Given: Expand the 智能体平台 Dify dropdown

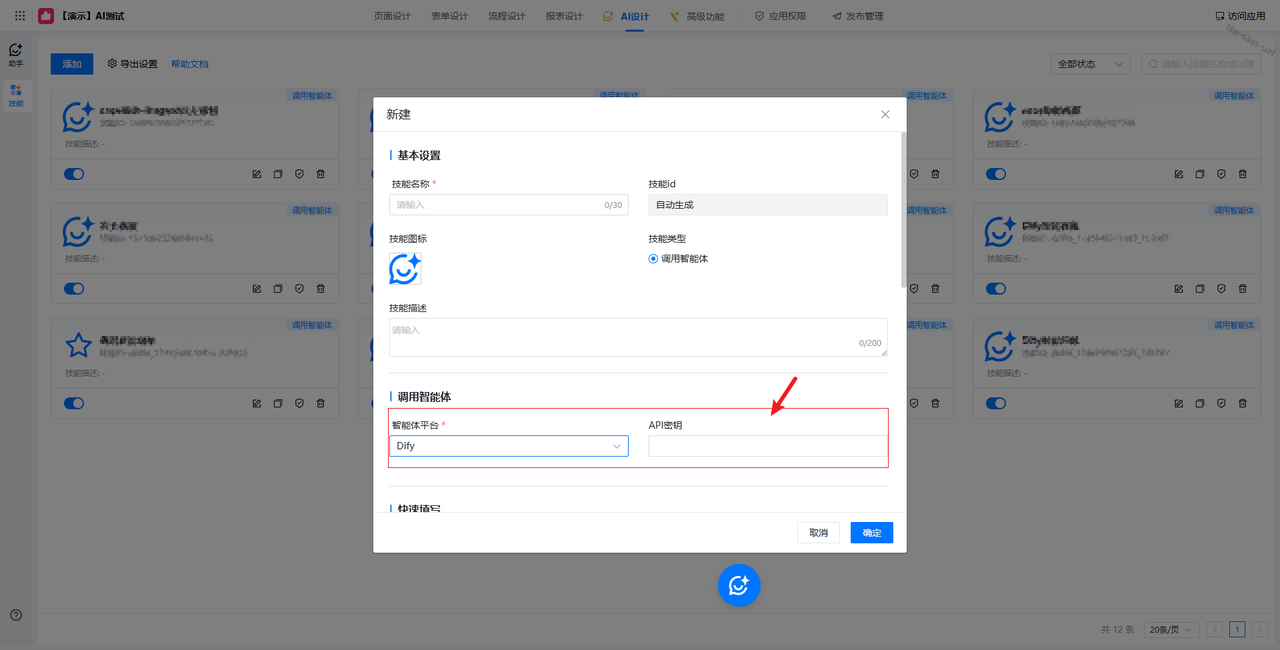Looking at the screenshot, I should click(x=509, y=446).
